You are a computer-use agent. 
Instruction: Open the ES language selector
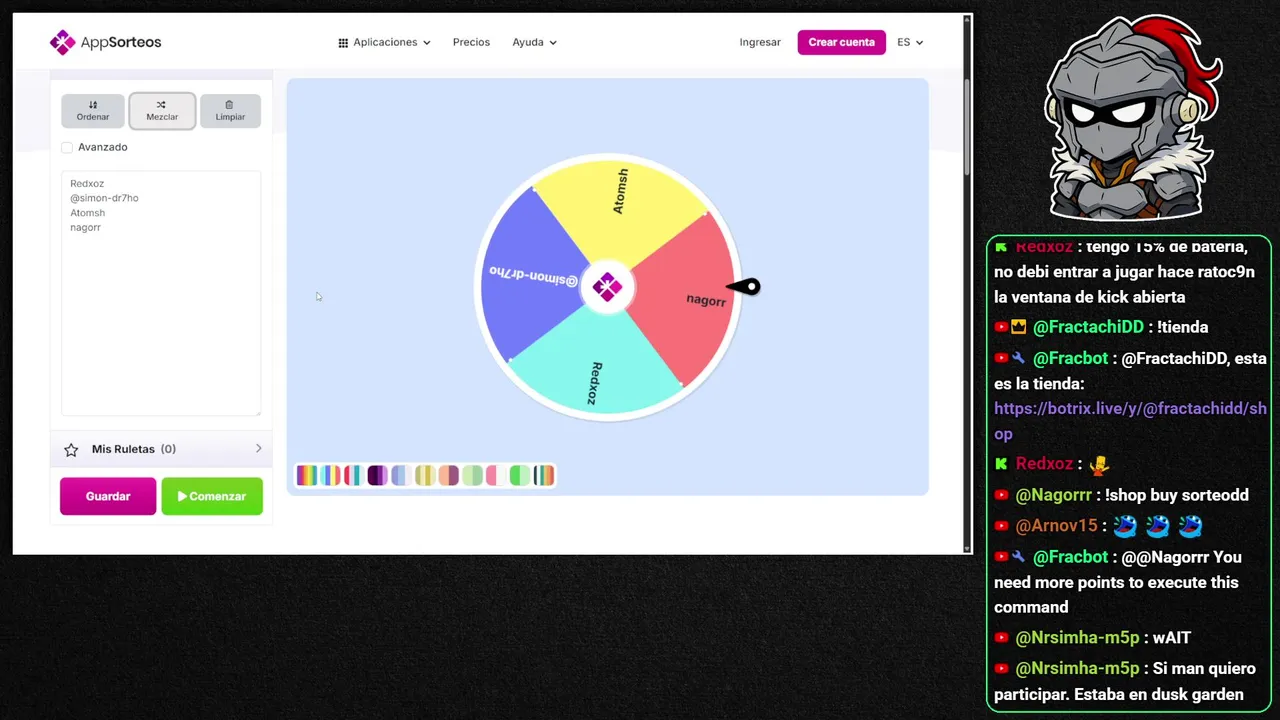tap(910, 42)
